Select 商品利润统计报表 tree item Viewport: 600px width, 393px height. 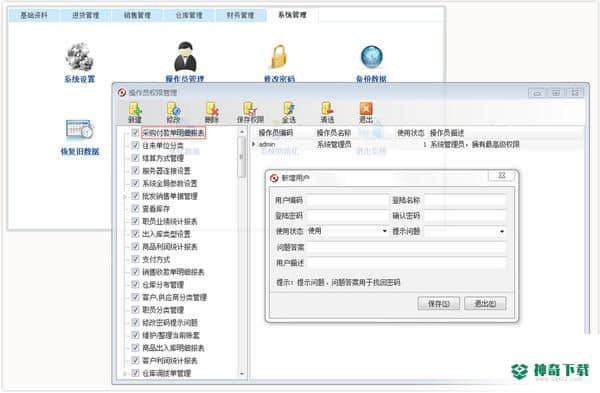coord(170,246)
